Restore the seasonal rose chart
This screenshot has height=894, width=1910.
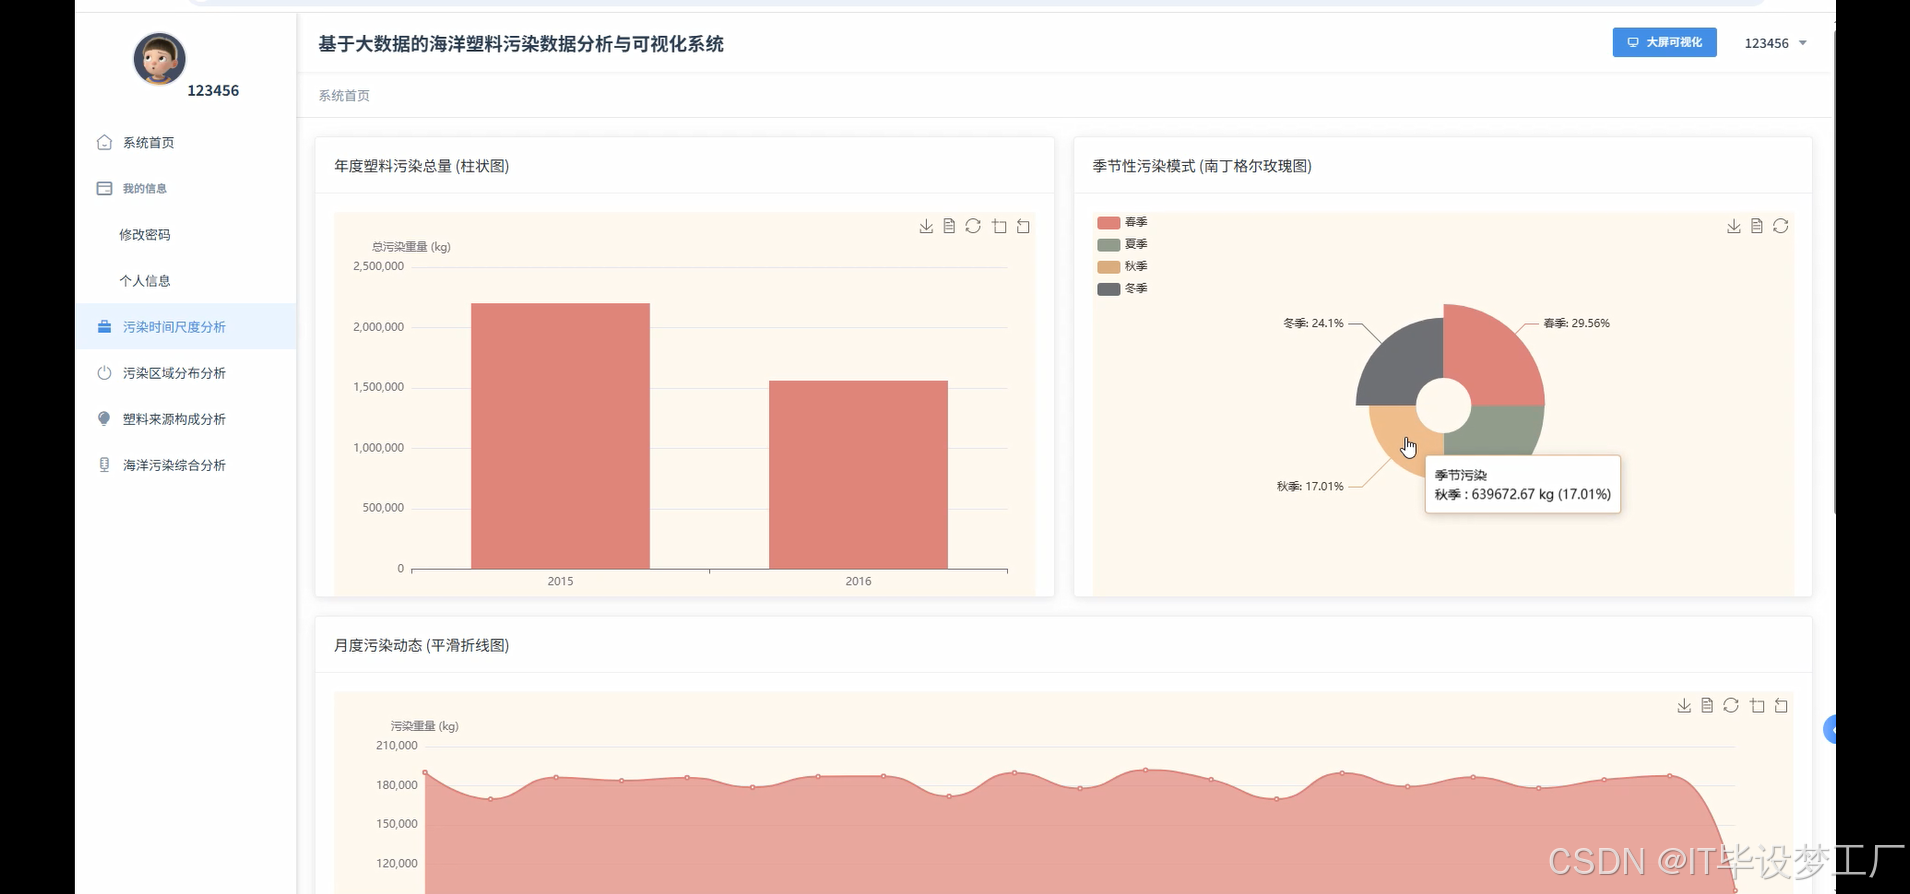tap(1781, 227)
